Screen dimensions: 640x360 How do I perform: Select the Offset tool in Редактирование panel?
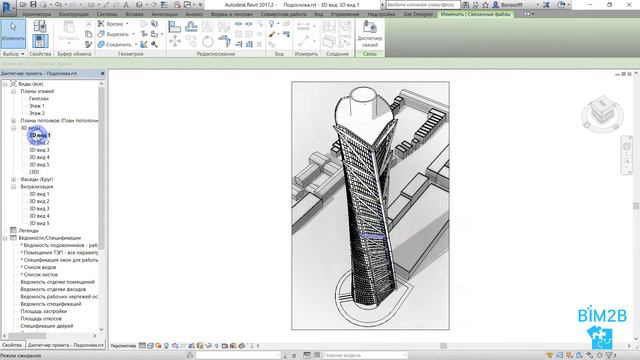click(x=191, y=27)
